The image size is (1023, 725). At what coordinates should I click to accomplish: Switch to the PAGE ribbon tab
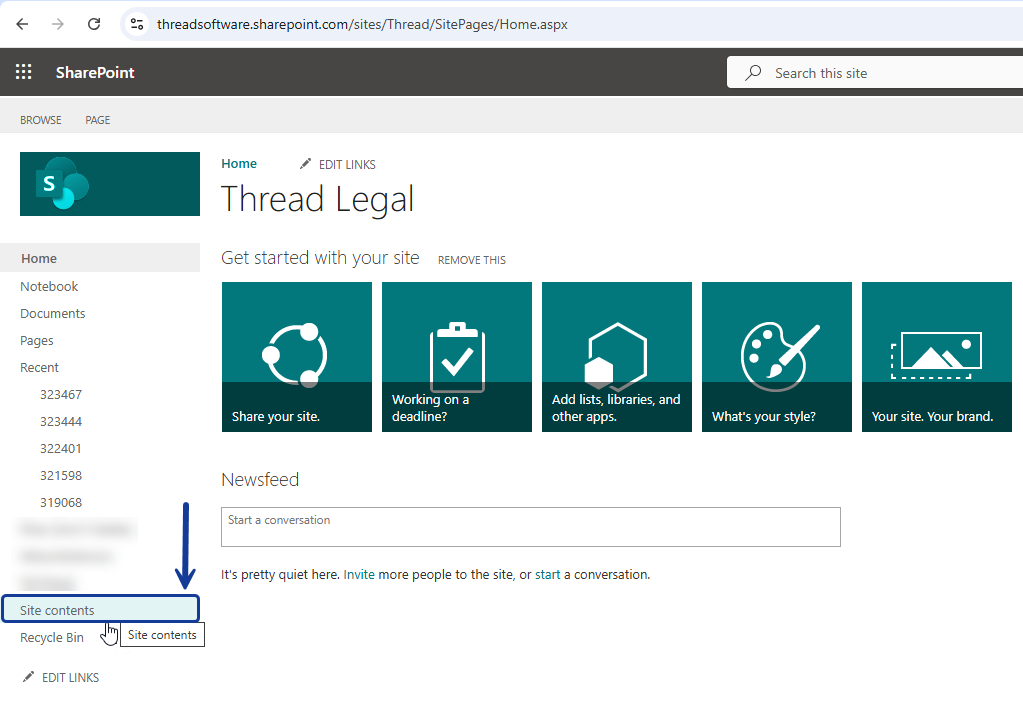(x=98, y=120)
